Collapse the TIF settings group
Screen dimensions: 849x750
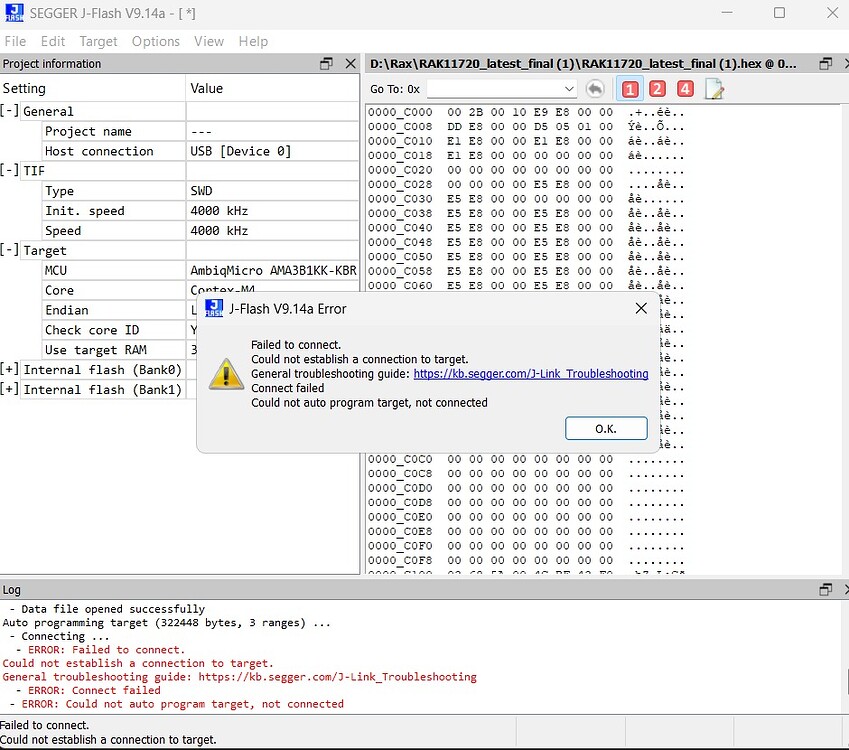click(x=9, y=171)
